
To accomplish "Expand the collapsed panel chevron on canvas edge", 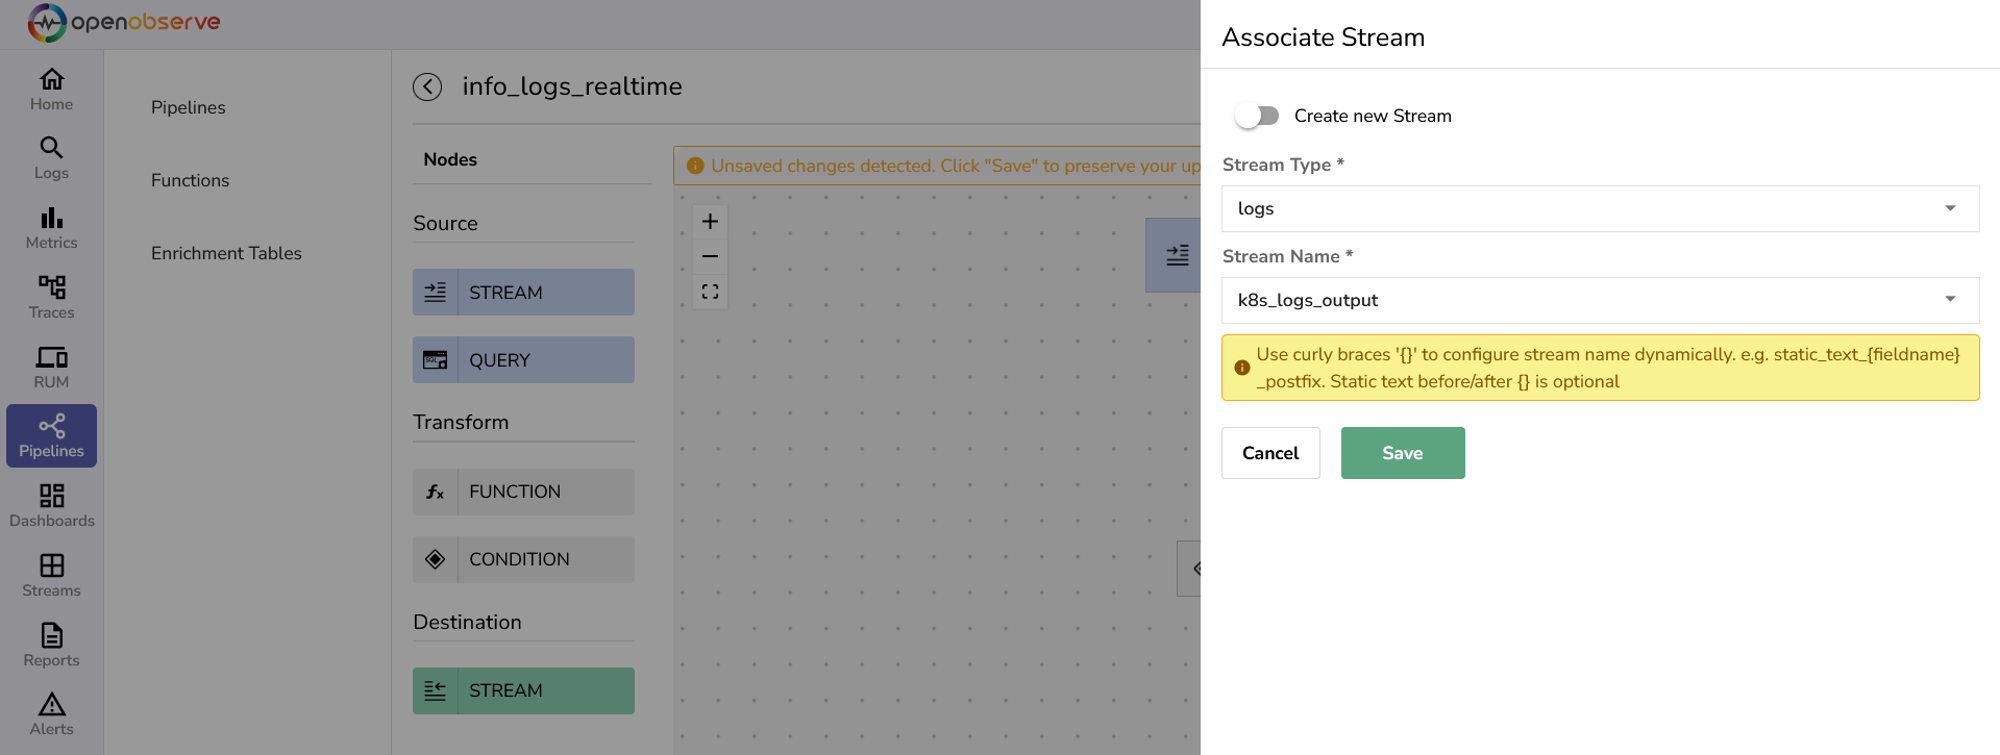I will [x=1194, y=568].
